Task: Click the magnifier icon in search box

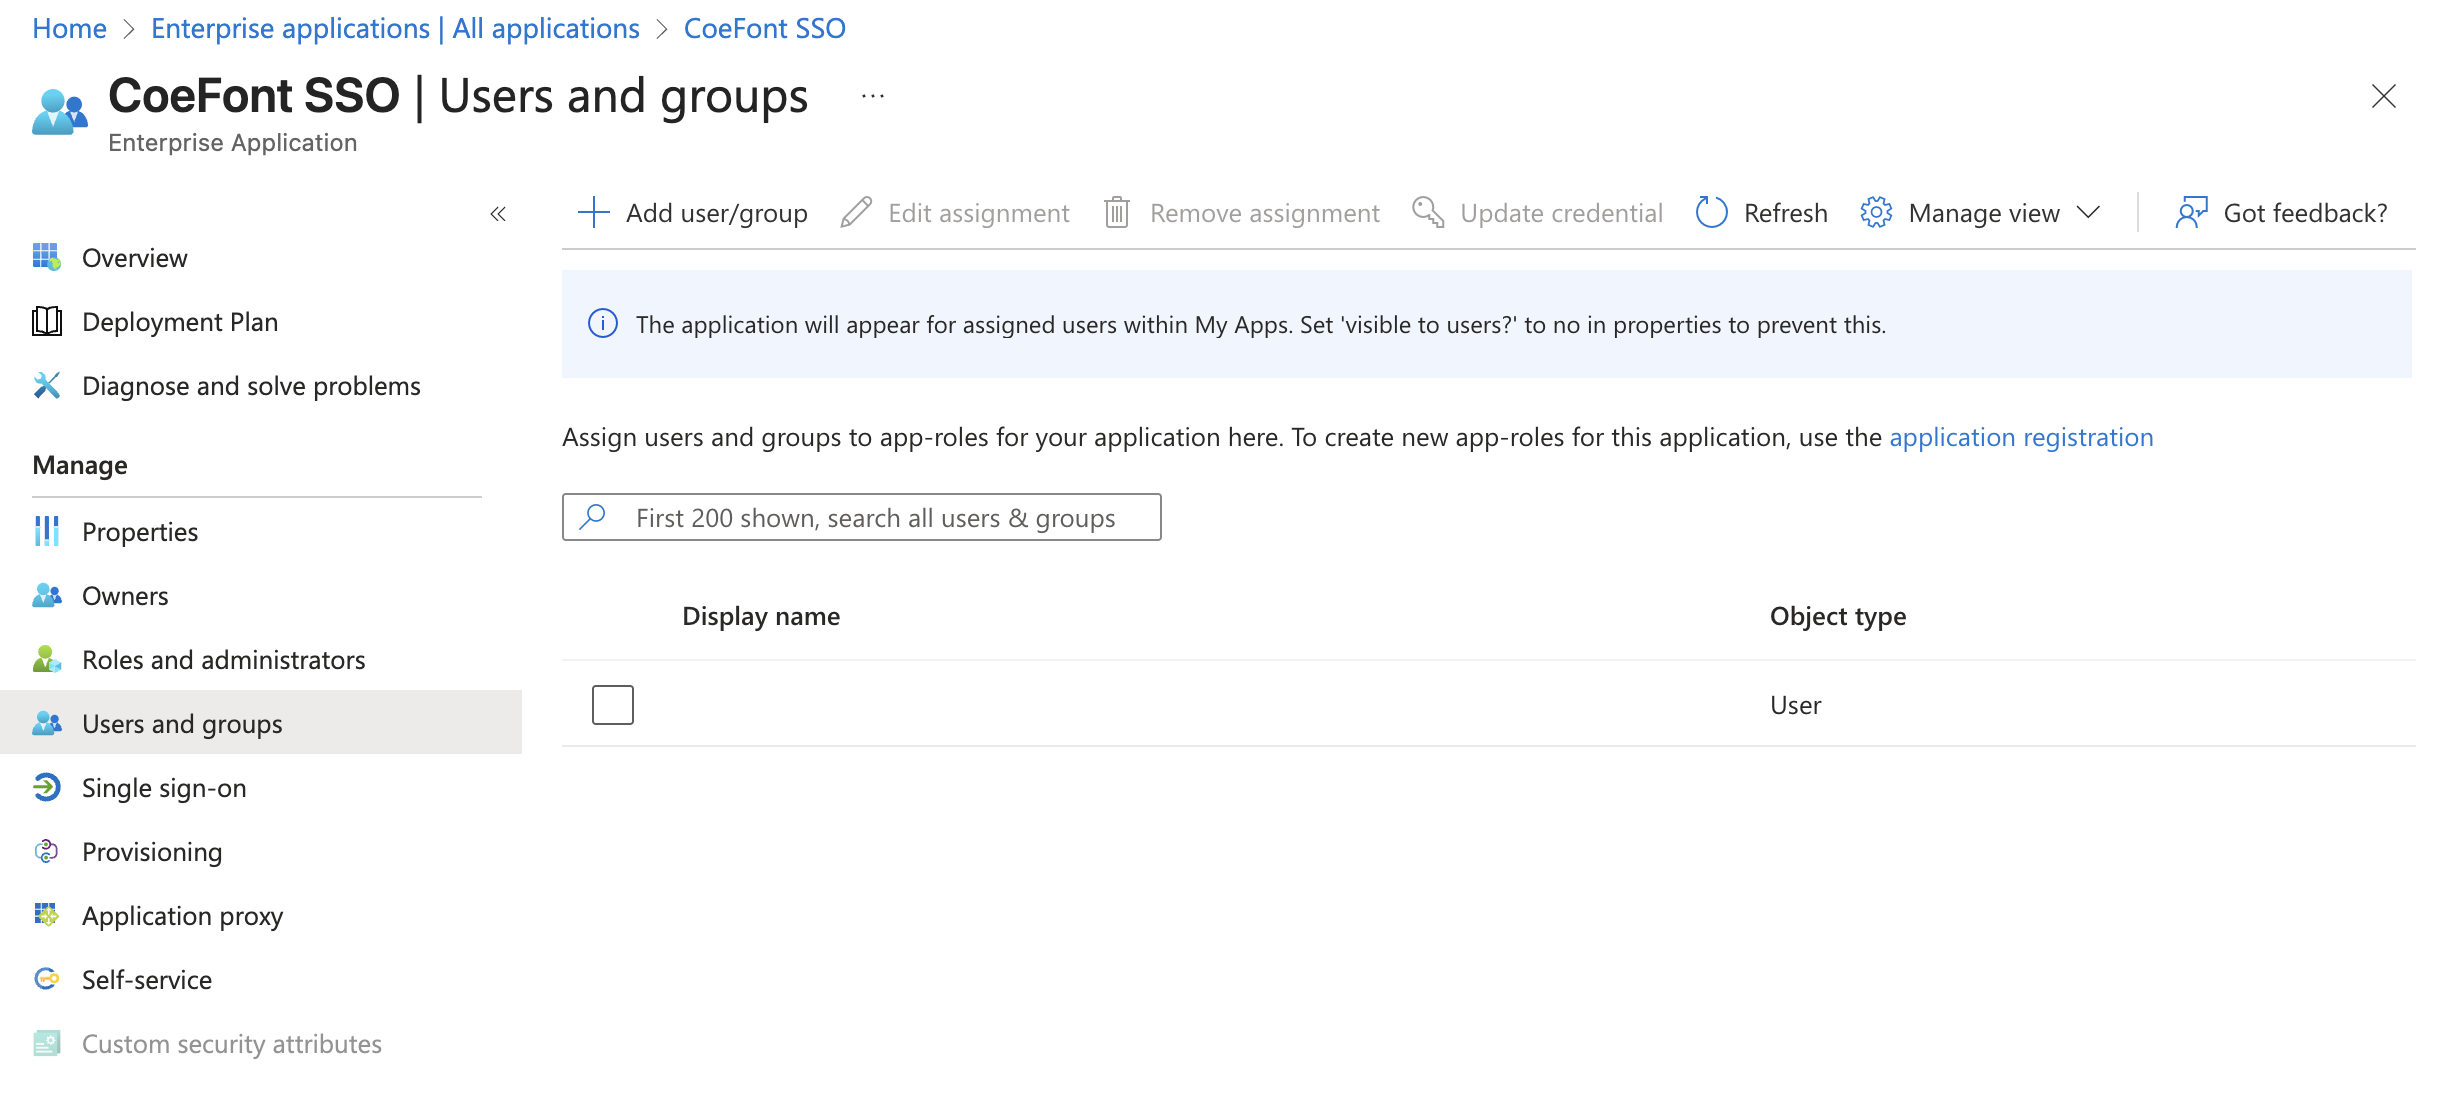Action: click(593, 517)
